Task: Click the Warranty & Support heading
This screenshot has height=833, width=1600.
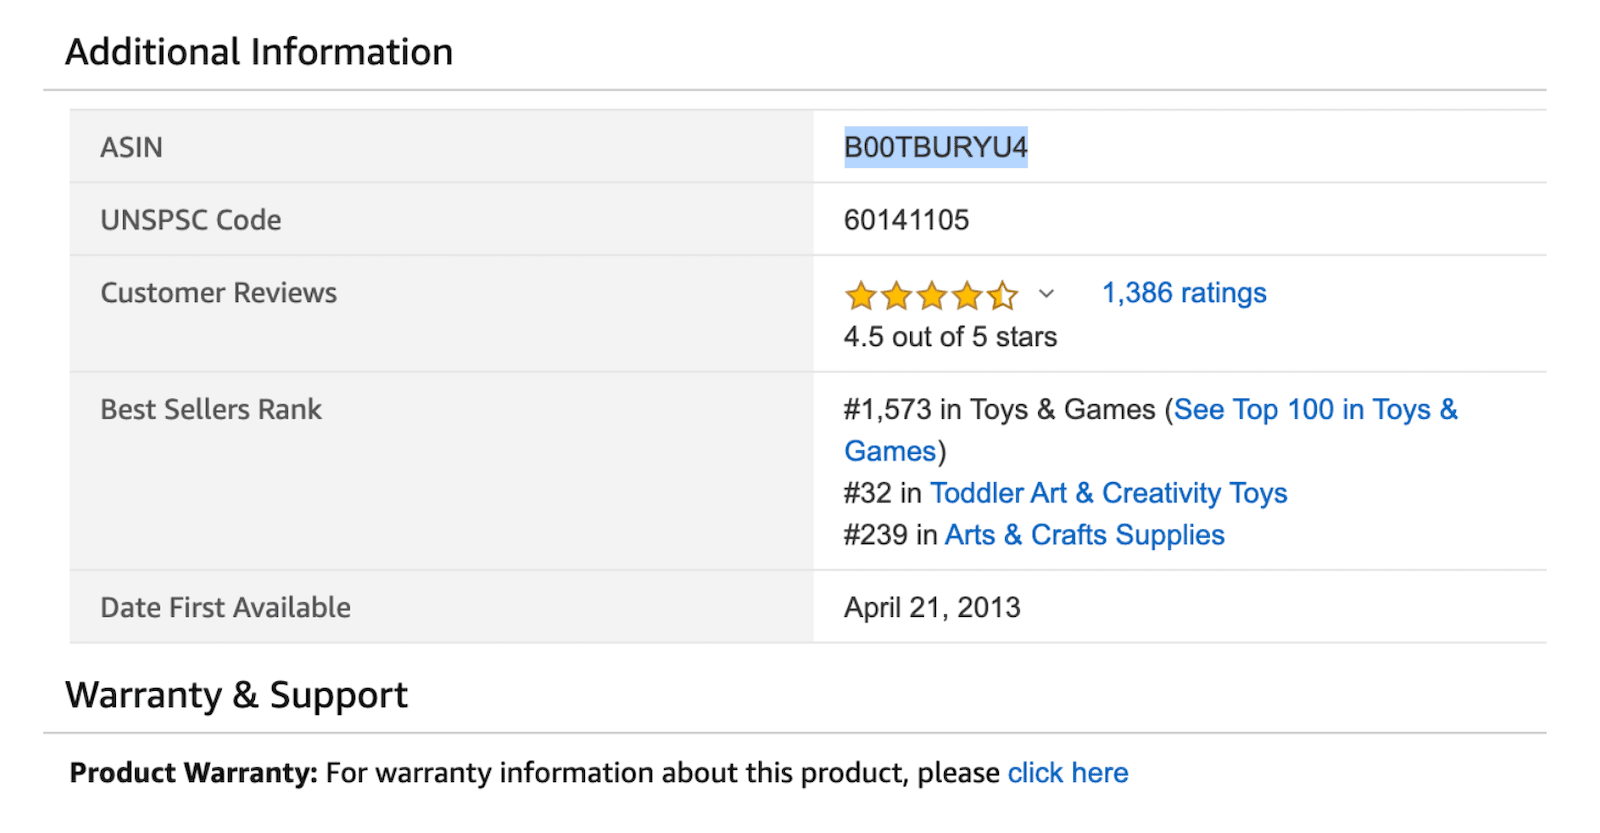Action: (x=236, y=695)
